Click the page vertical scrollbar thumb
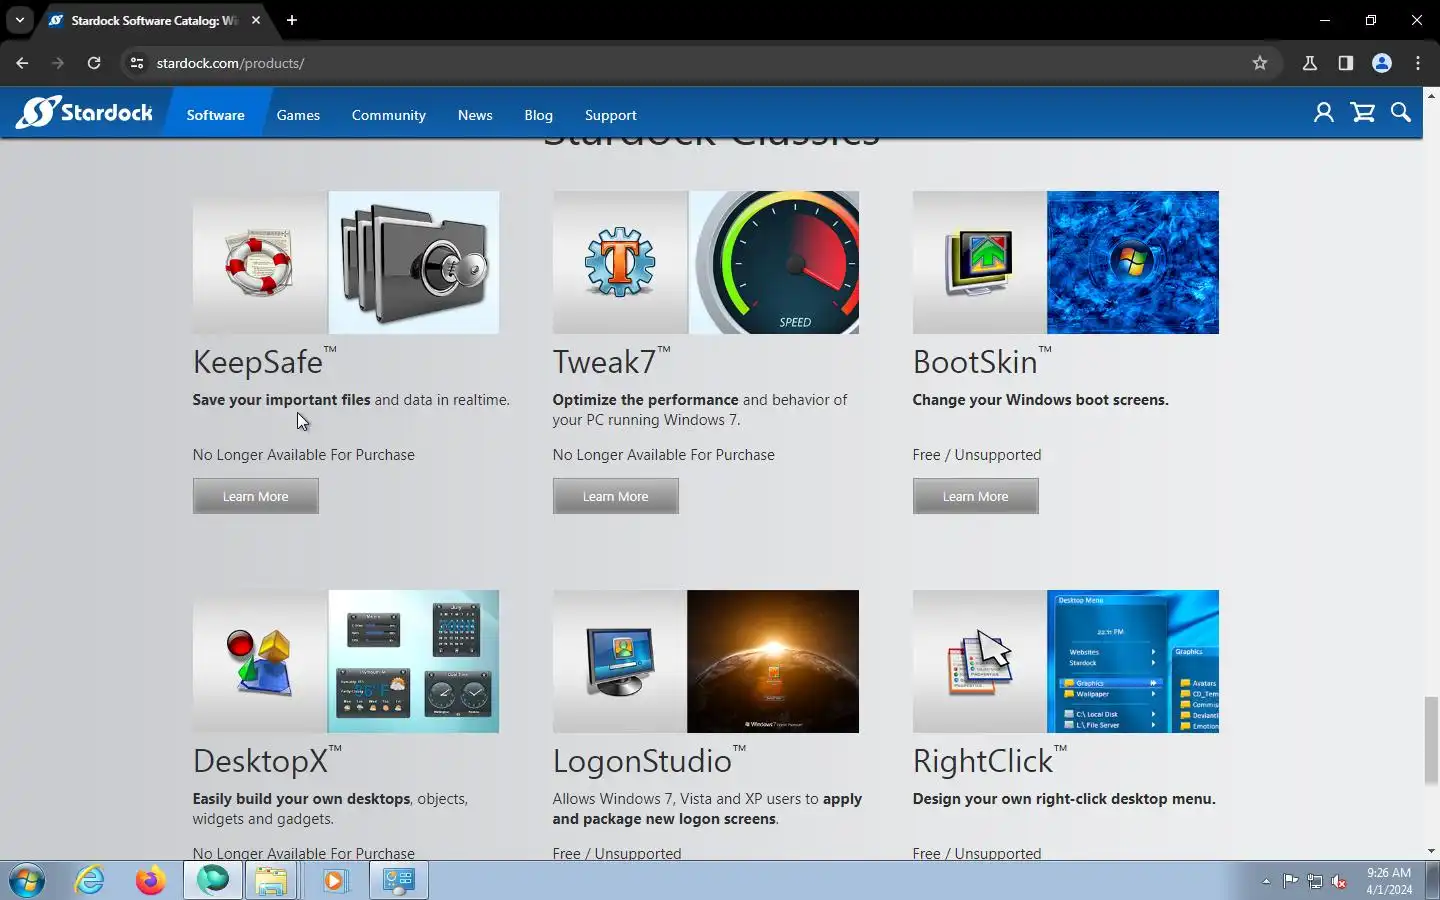Viewport: 1440px width, 900px height. pos(1431,741)
